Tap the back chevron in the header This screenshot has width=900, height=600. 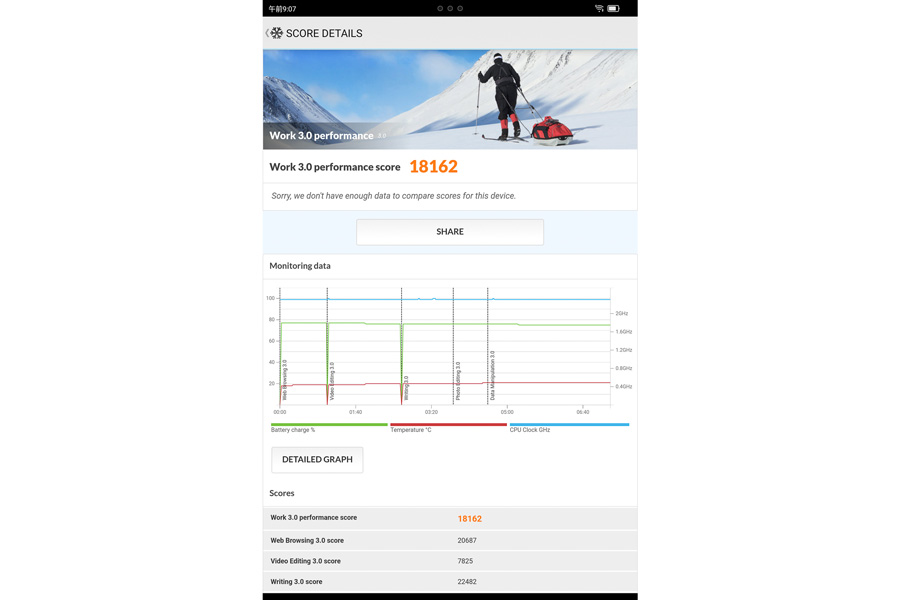pos(267,33)
